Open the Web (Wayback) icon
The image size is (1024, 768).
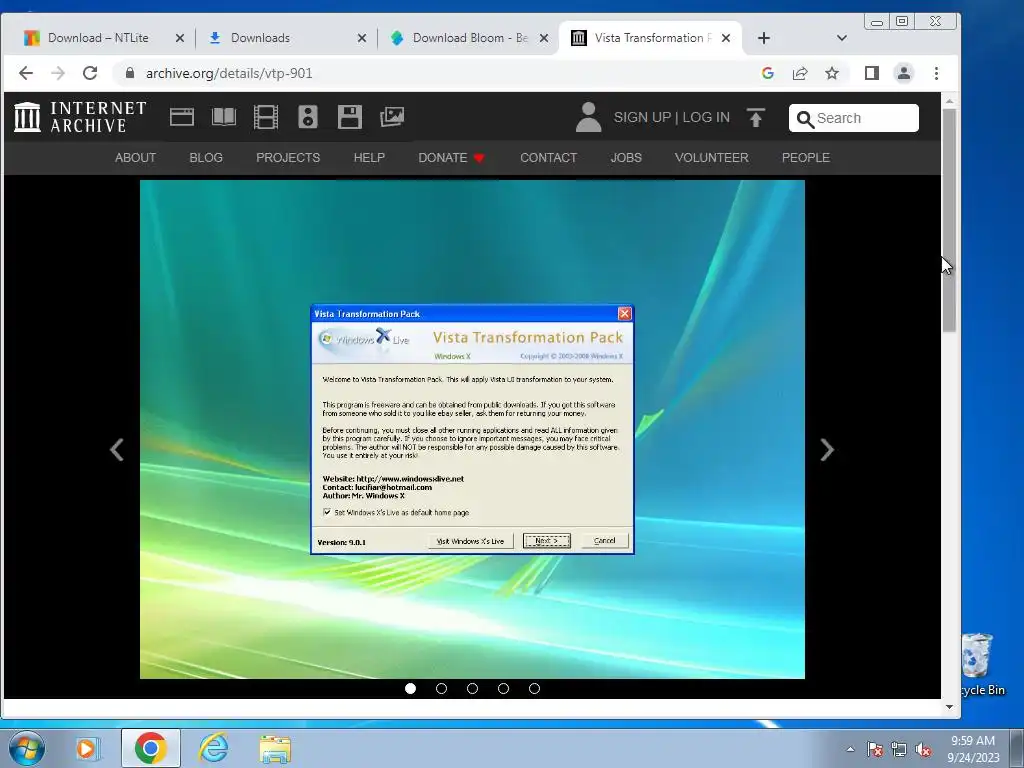pos(182,117)
